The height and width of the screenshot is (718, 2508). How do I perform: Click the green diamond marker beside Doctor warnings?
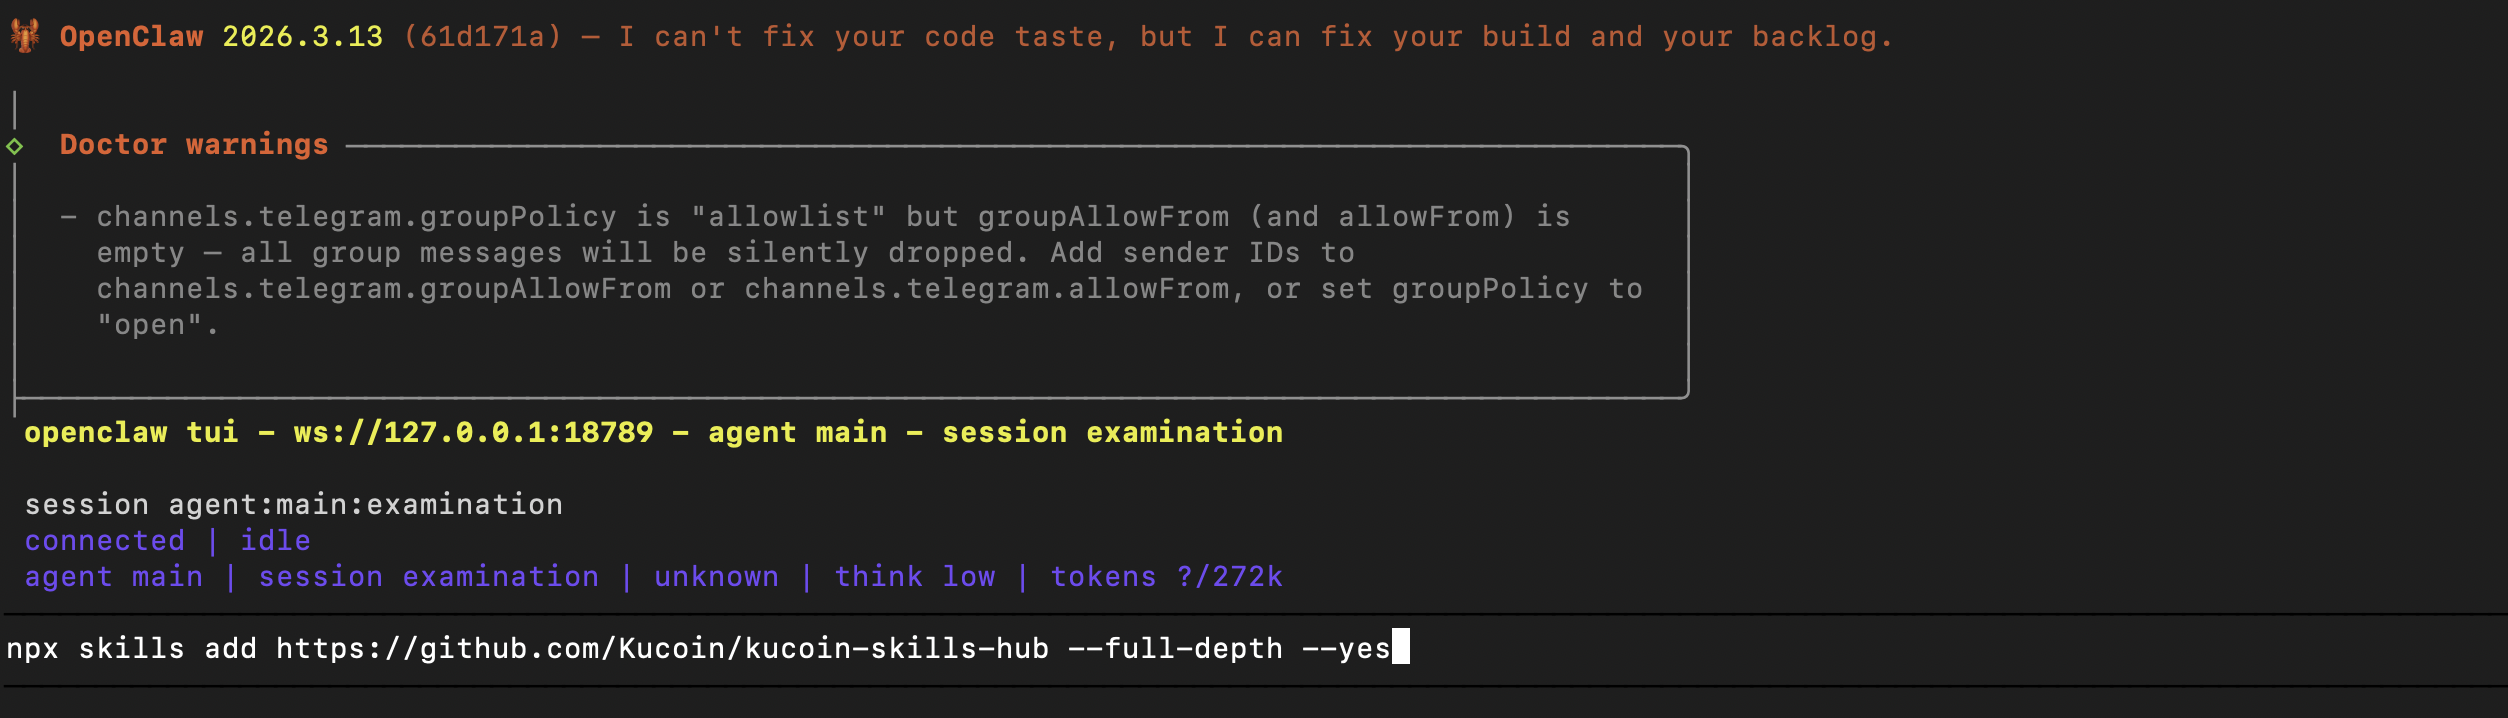[14, 146]
